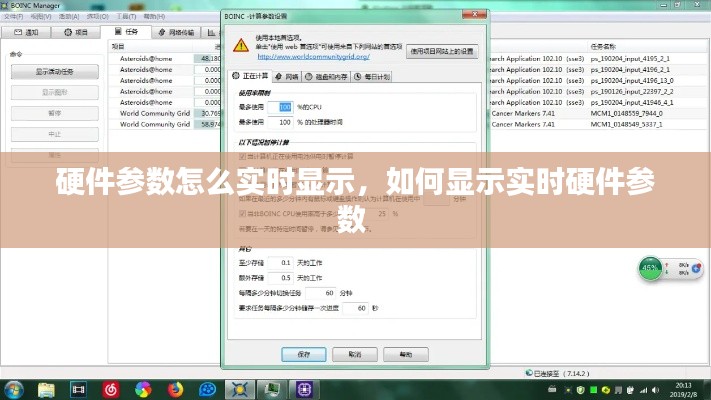Image resolution: width=711 pixels, height=400 pixels.
Task: Click 额外存储 field showing 0.5
Action: tap(280, 278)
